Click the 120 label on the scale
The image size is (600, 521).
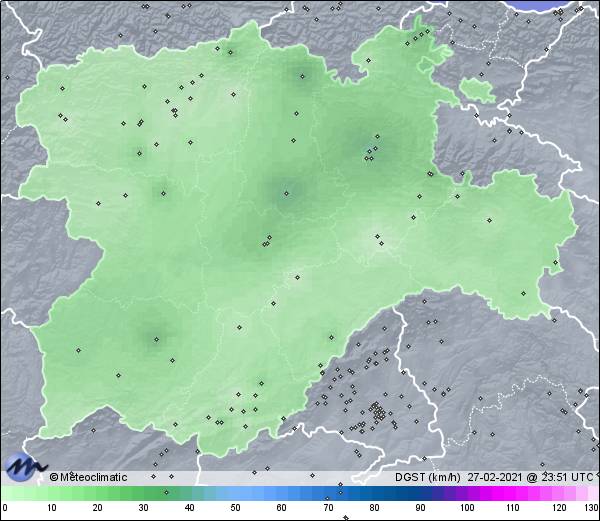[559, 508]
